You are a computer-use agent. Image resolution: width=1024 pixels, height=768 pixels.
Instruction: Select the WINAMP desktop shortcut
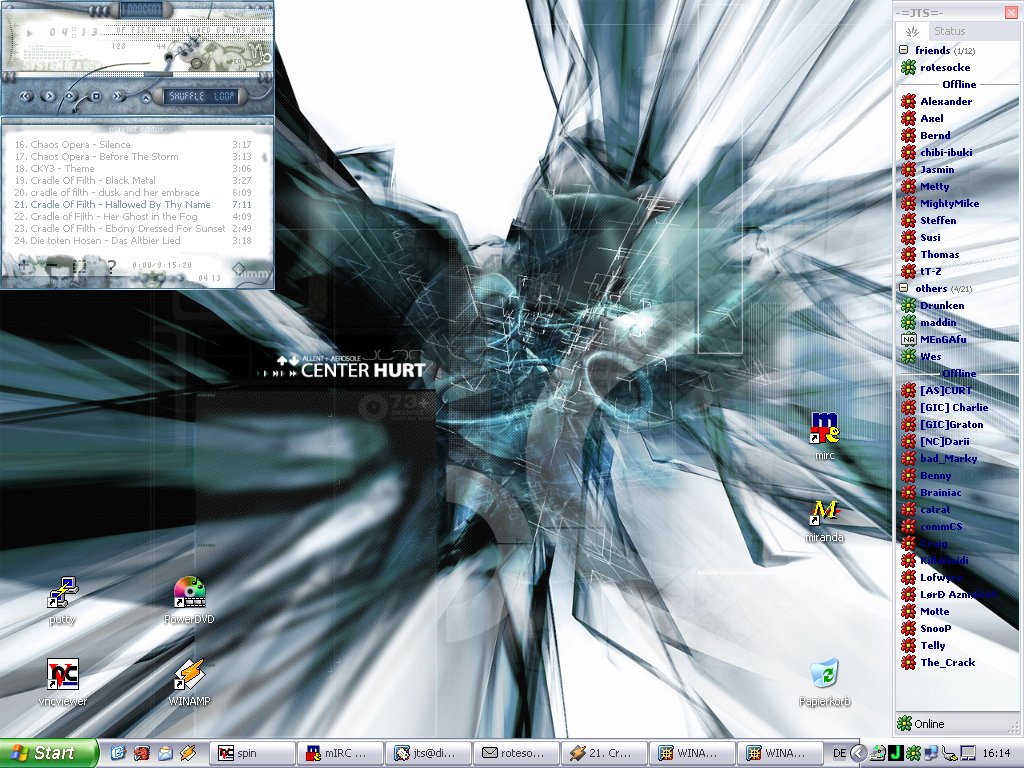click(x=189, y=675)
